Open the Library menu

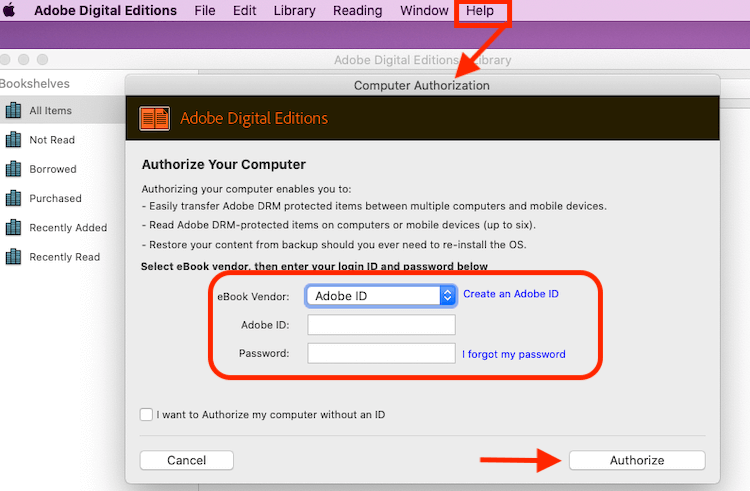coord(294,11)
